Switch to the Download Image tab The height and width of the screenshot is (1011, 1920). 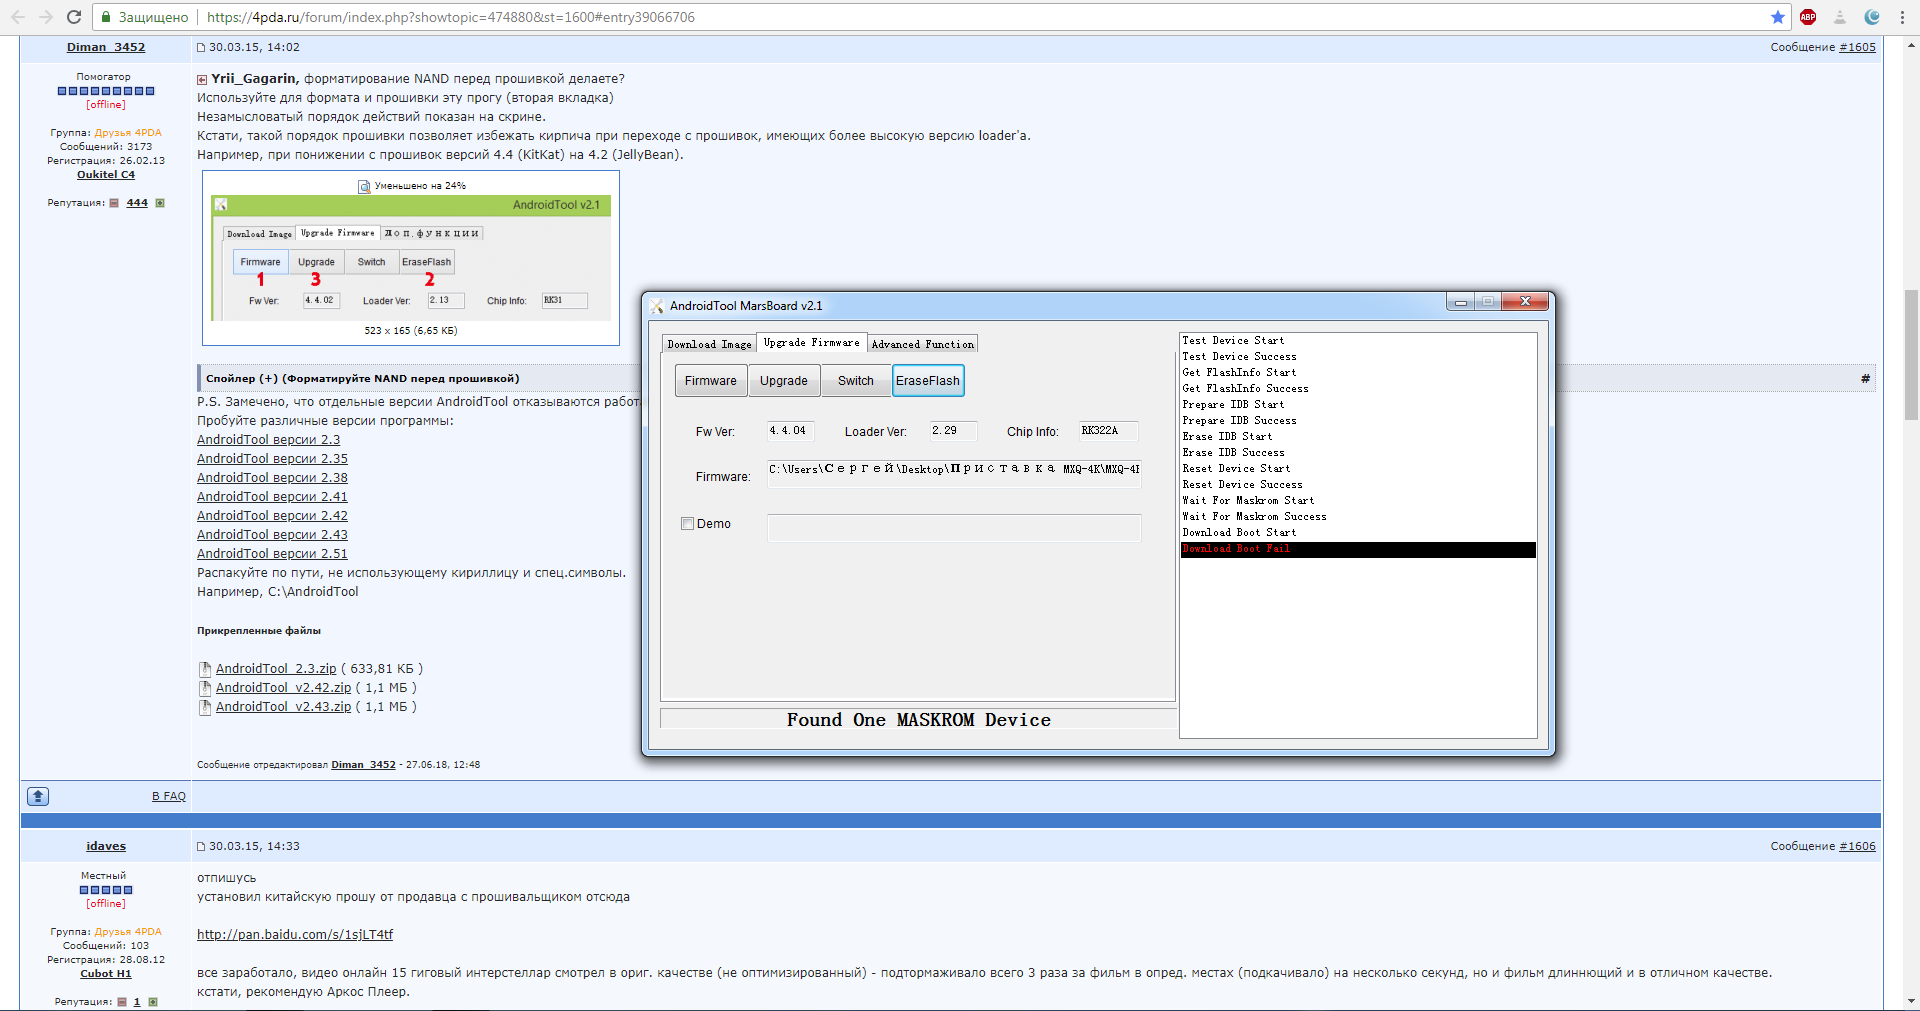click(x=709, y=344)
